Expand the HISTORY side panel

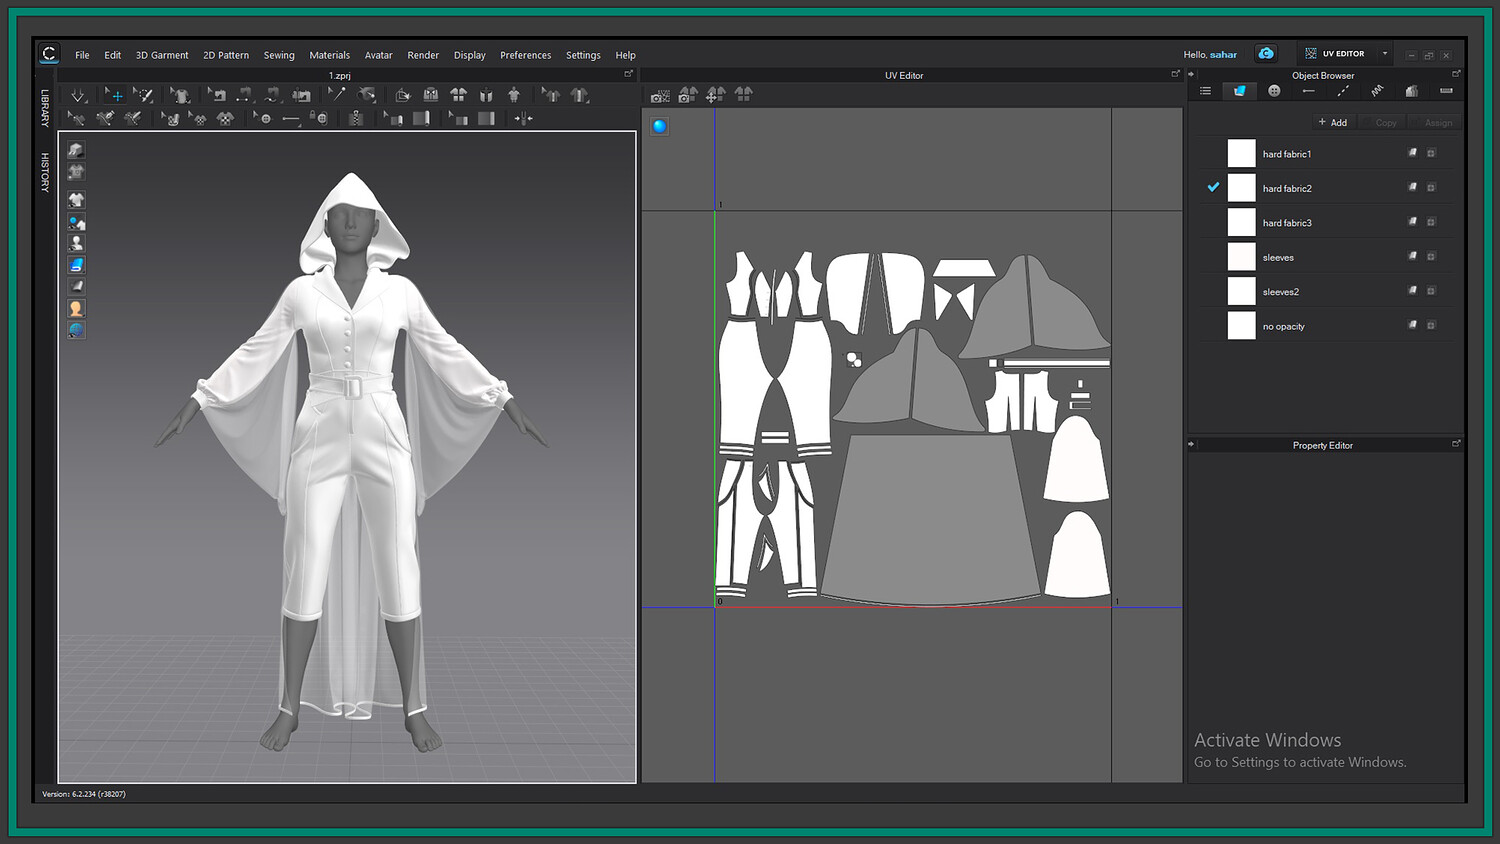click(x=45, y=172)
